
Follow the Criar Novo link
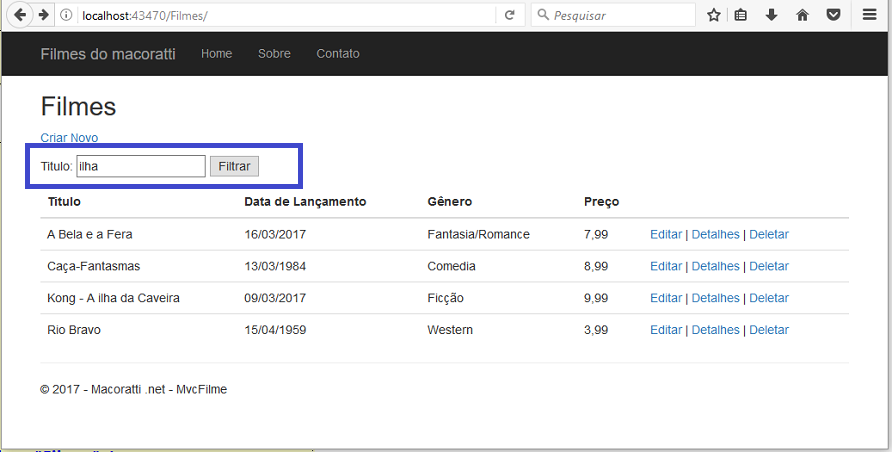(x=69, y=138)
